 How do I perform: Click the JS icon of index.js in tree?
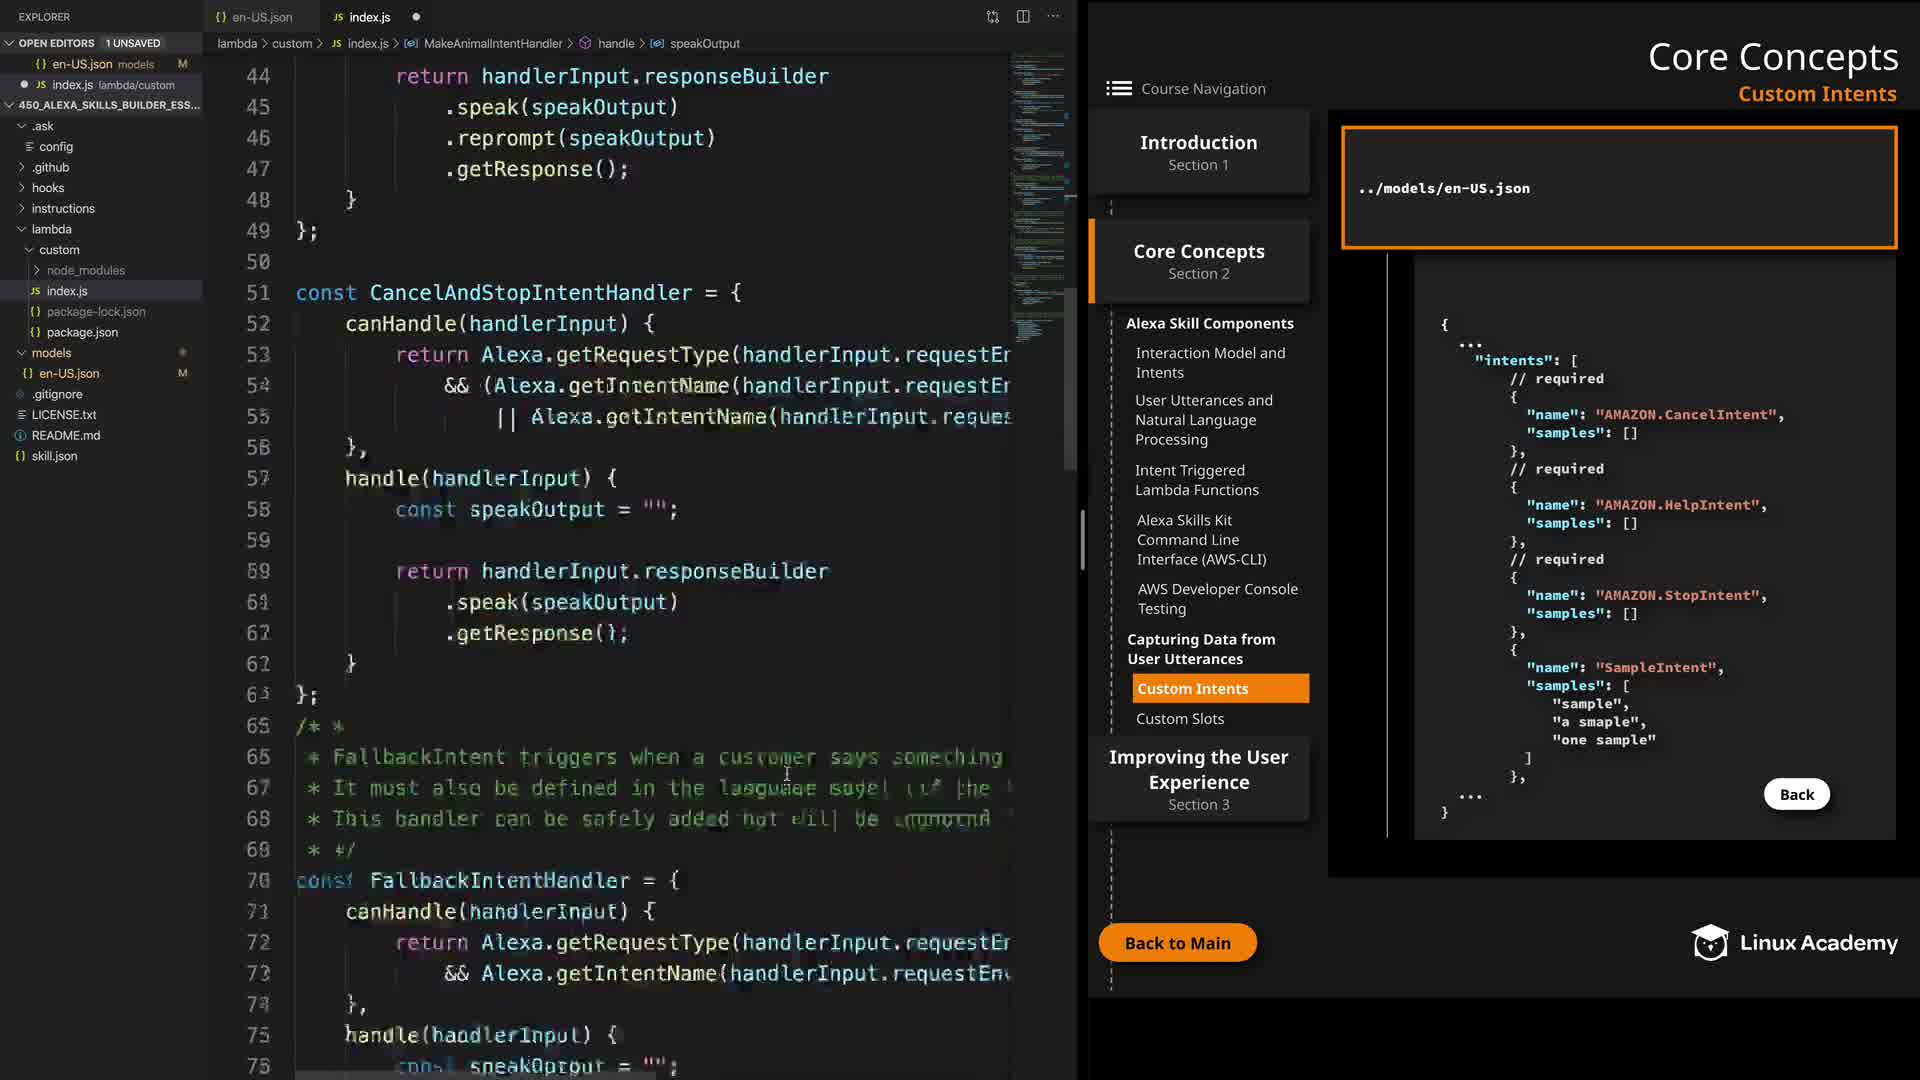35,291
